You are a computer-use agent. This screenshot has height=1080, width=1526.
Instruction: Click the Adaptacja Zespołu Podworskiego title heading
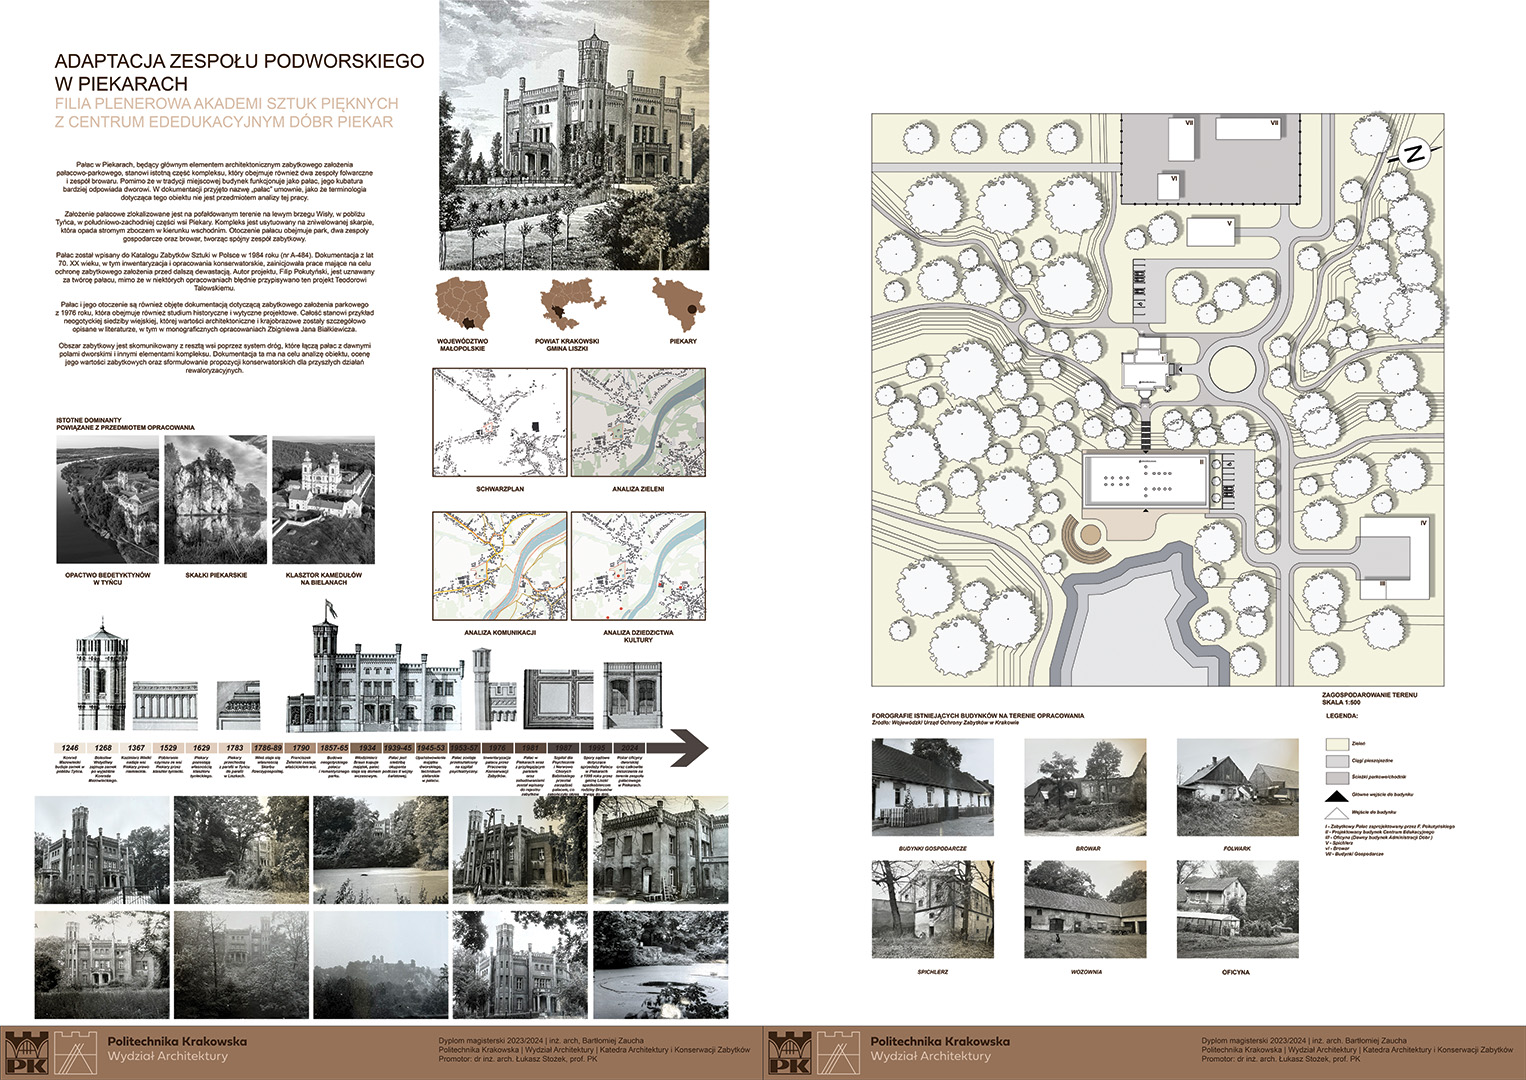[x=239, y=72]
